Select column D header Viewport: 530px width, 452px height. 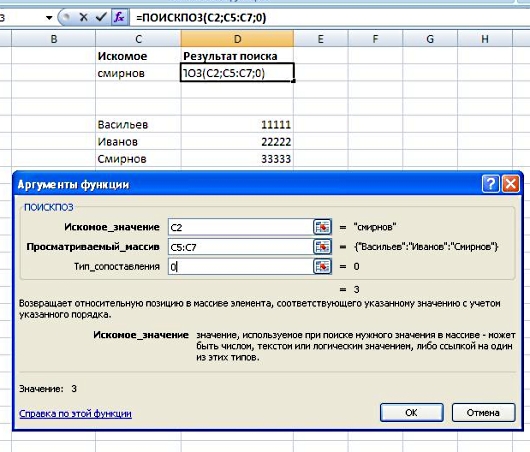(x=237, y=39)
